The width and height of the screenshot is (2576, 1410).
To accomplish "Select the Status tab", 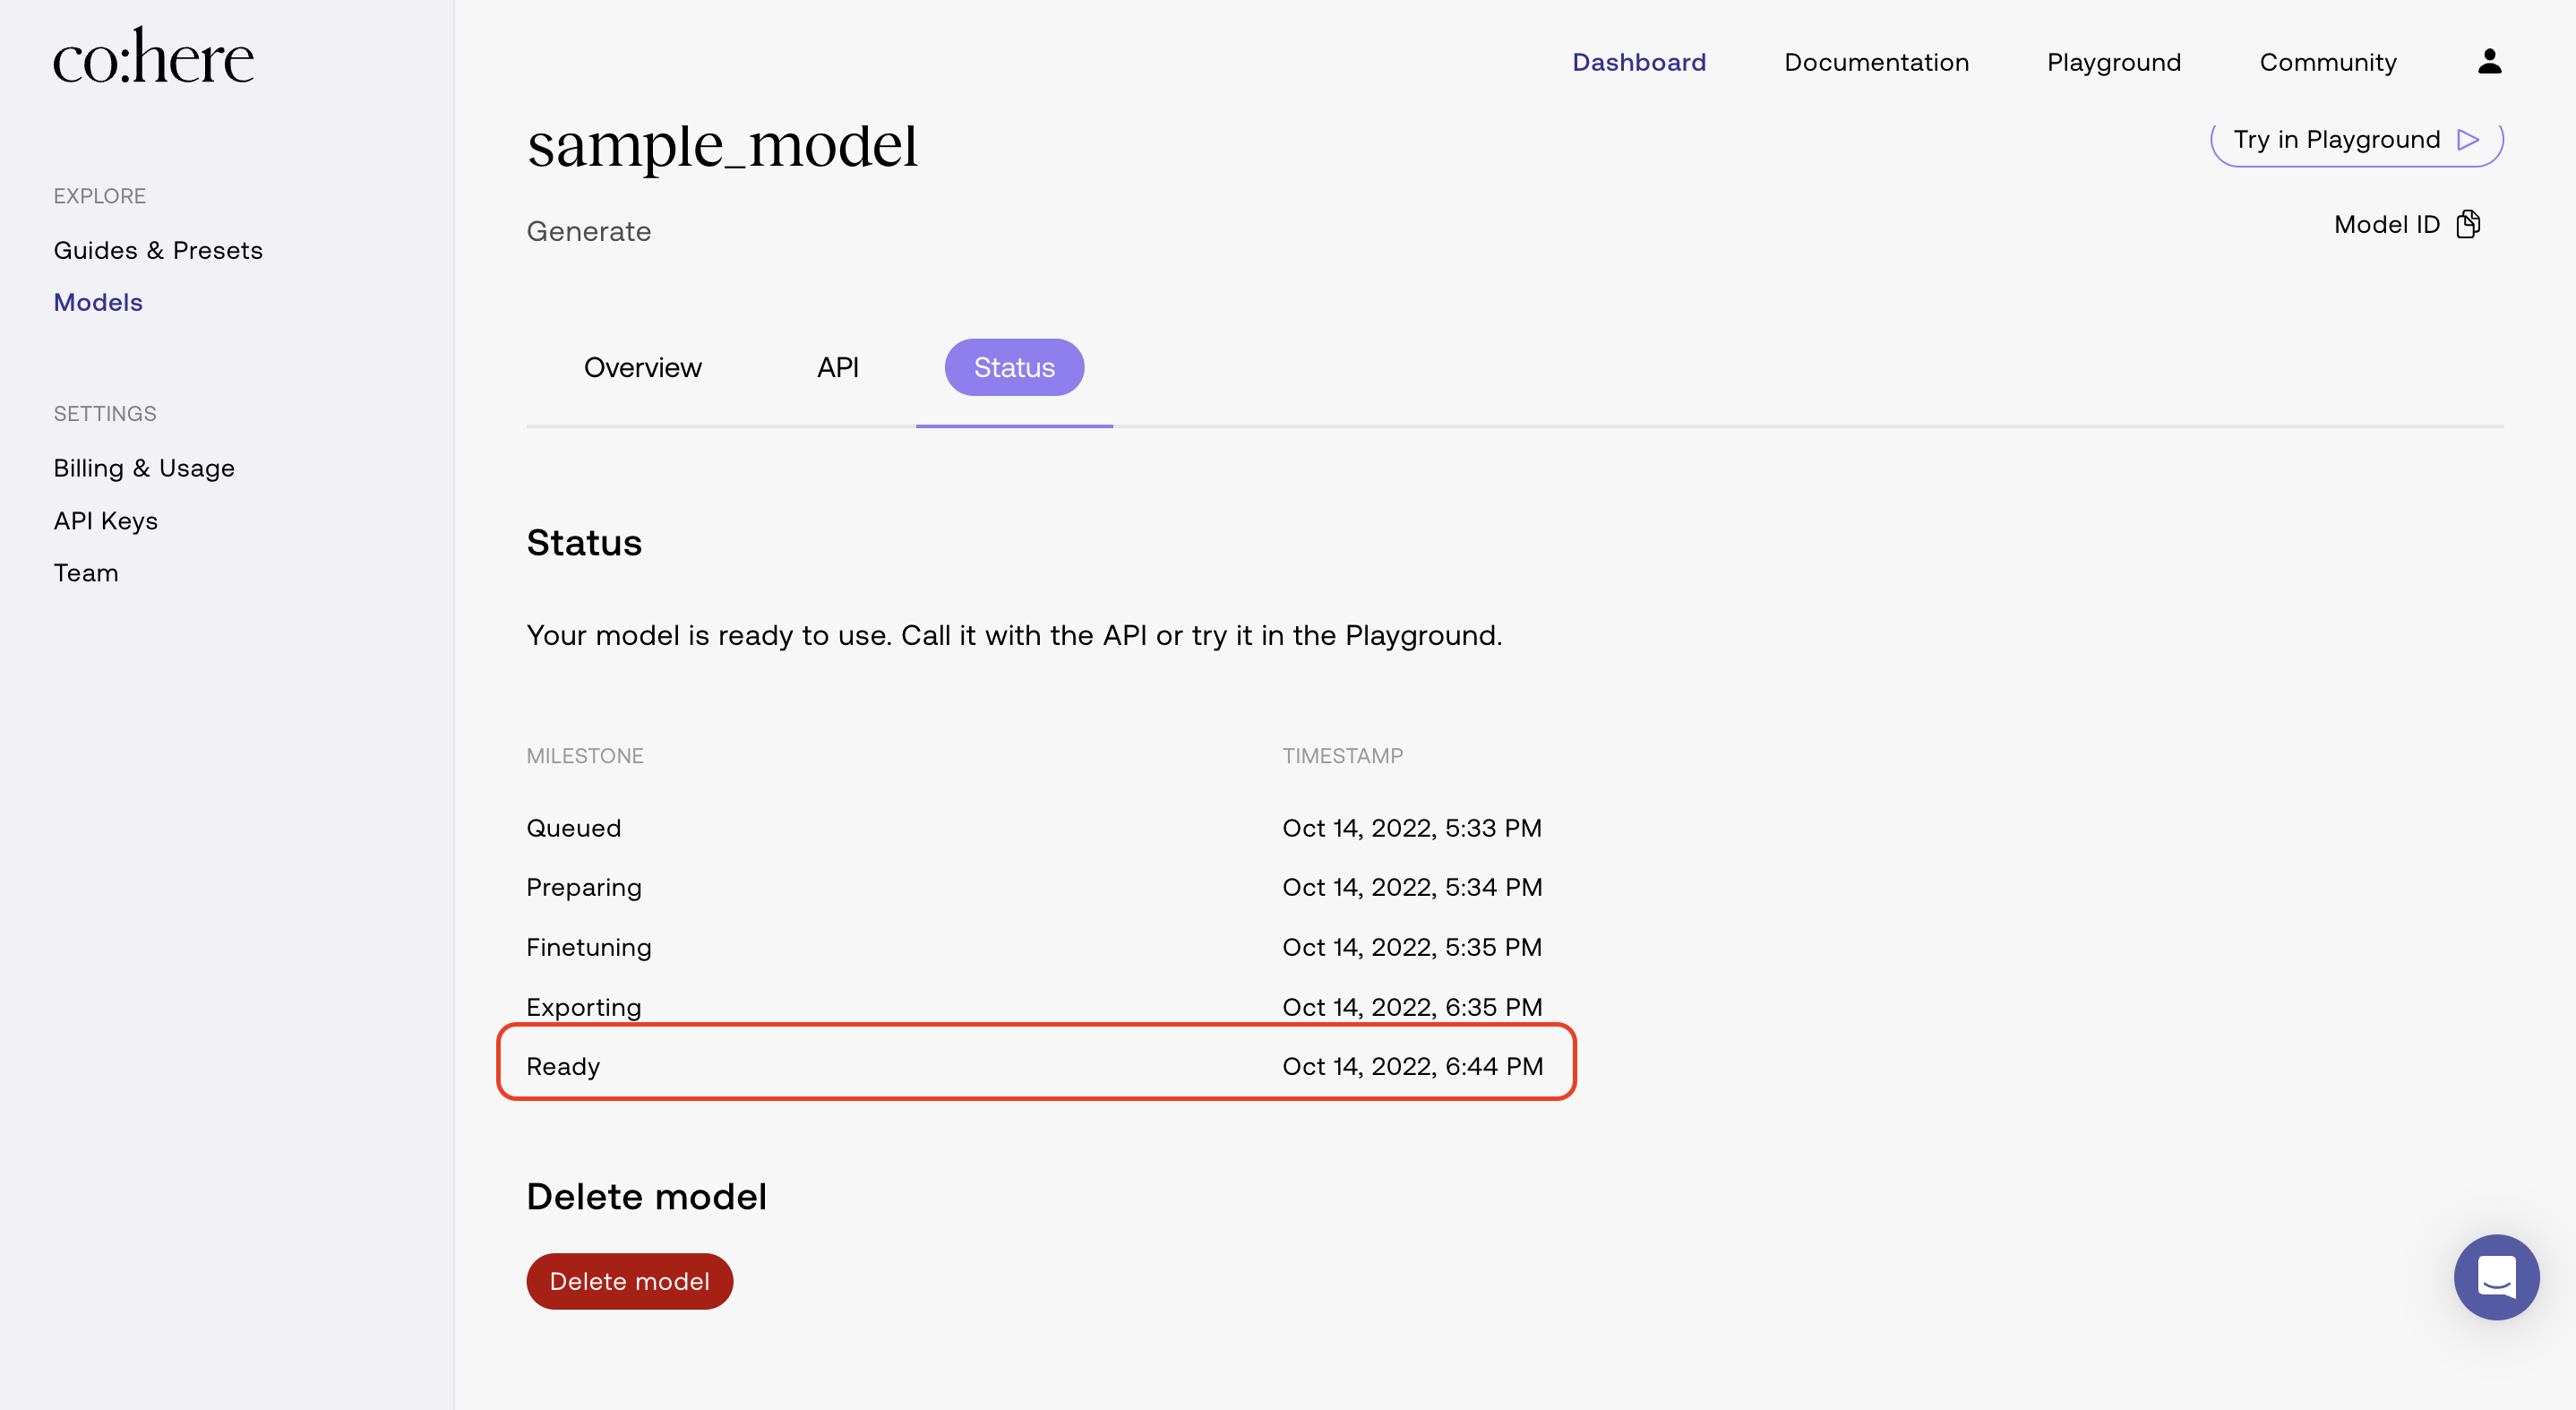I will [1013, 367].
